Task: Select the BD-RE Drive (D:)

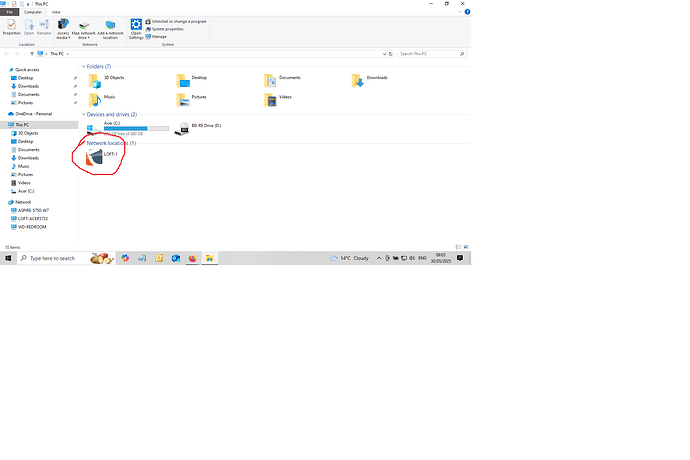Action: 198,129
